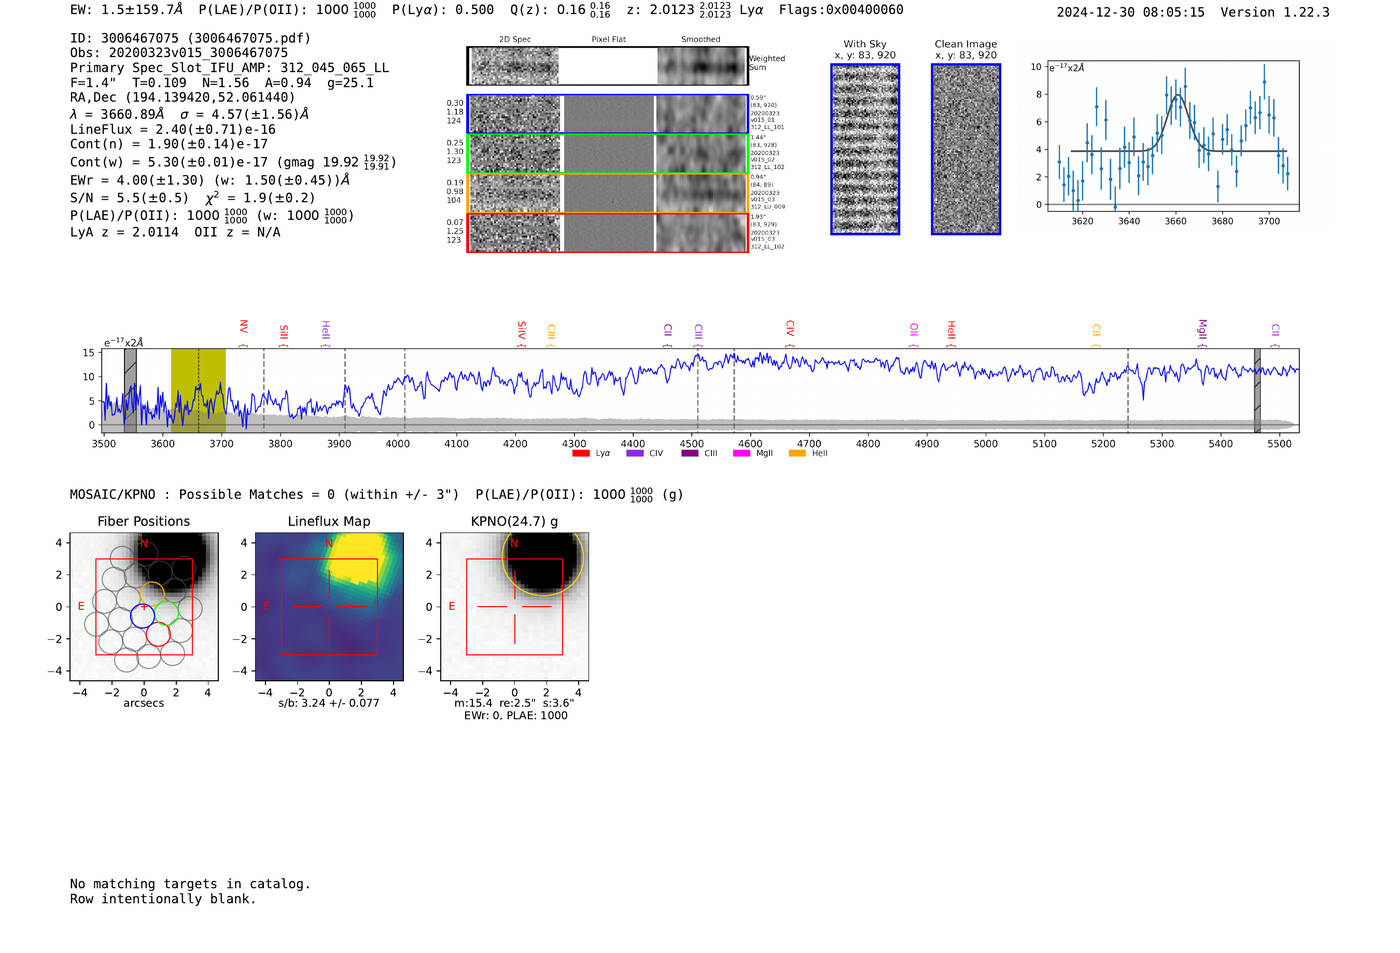The width and height of the screenshot is (1400, 953).
Task: Click the wavelength λ = 3660.89Å line
Action: click(x=189, y=114)
